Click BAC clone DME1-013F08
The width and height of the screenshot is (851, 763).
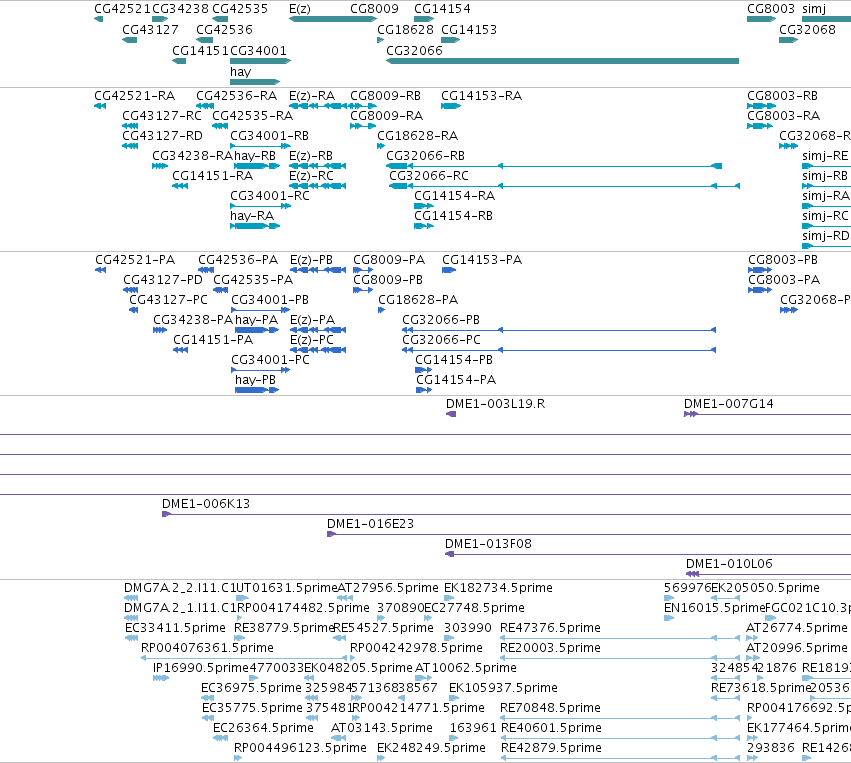point(648,554)
